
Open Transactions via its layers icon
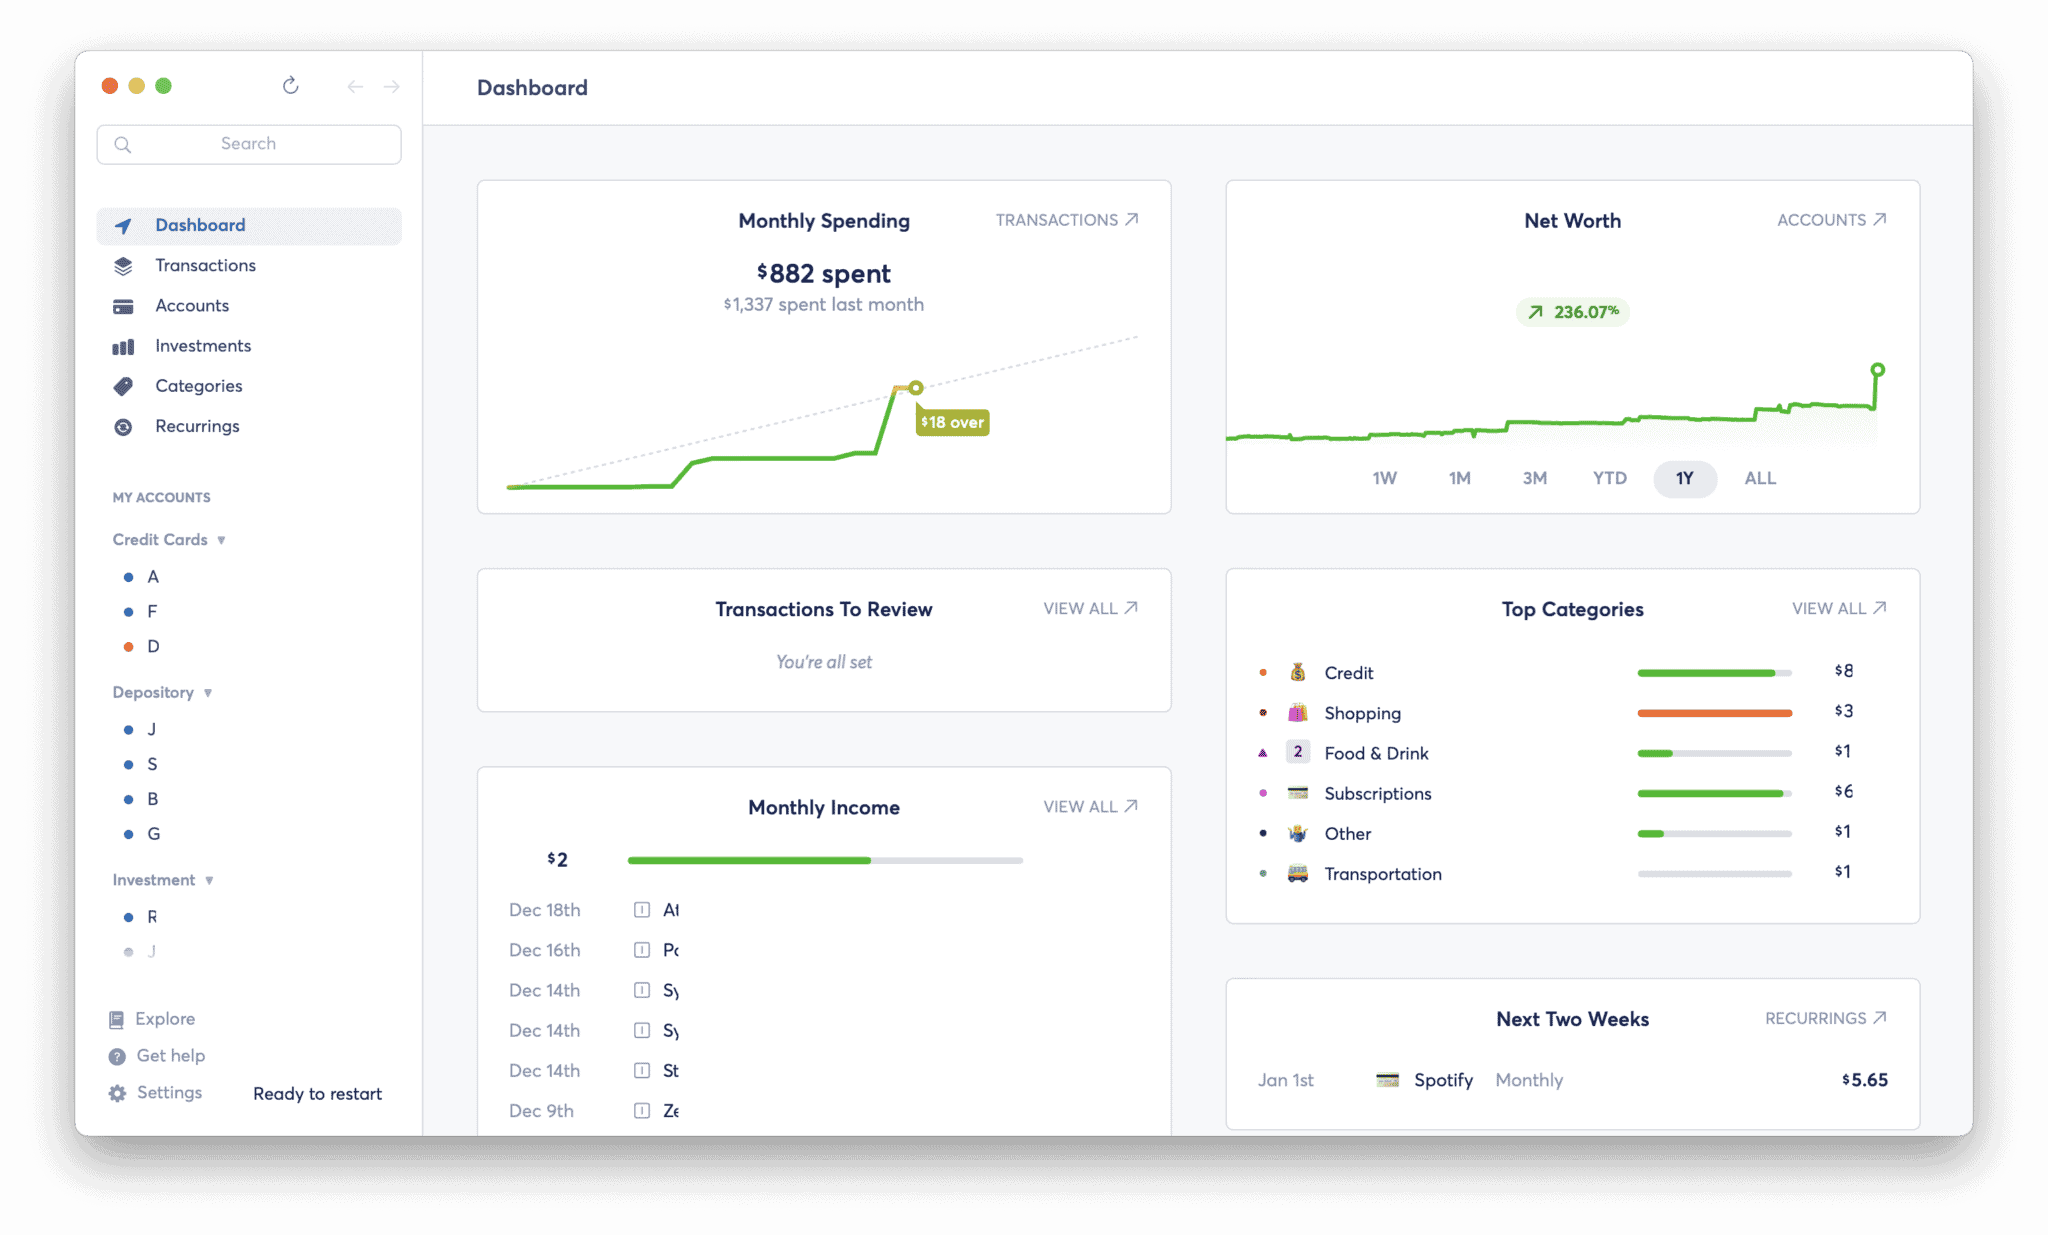click(123, 266)
